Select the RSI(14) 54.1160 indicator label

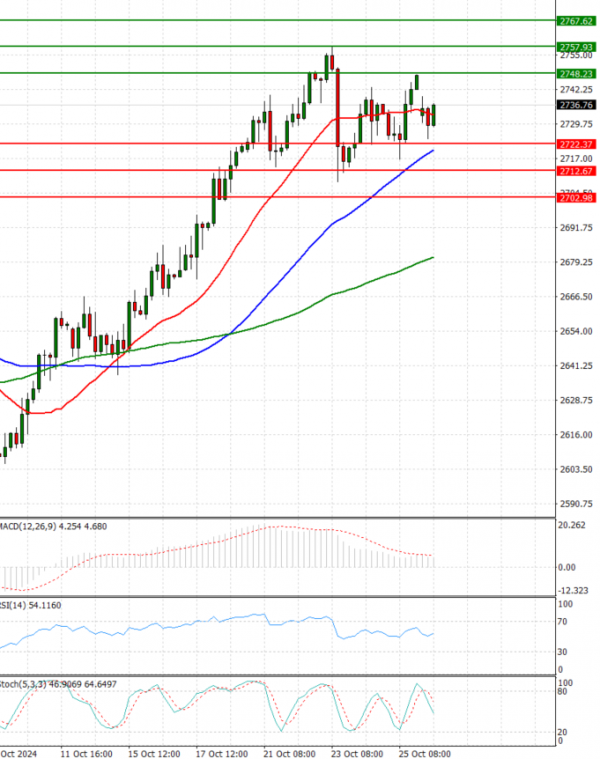coord(30,605)
